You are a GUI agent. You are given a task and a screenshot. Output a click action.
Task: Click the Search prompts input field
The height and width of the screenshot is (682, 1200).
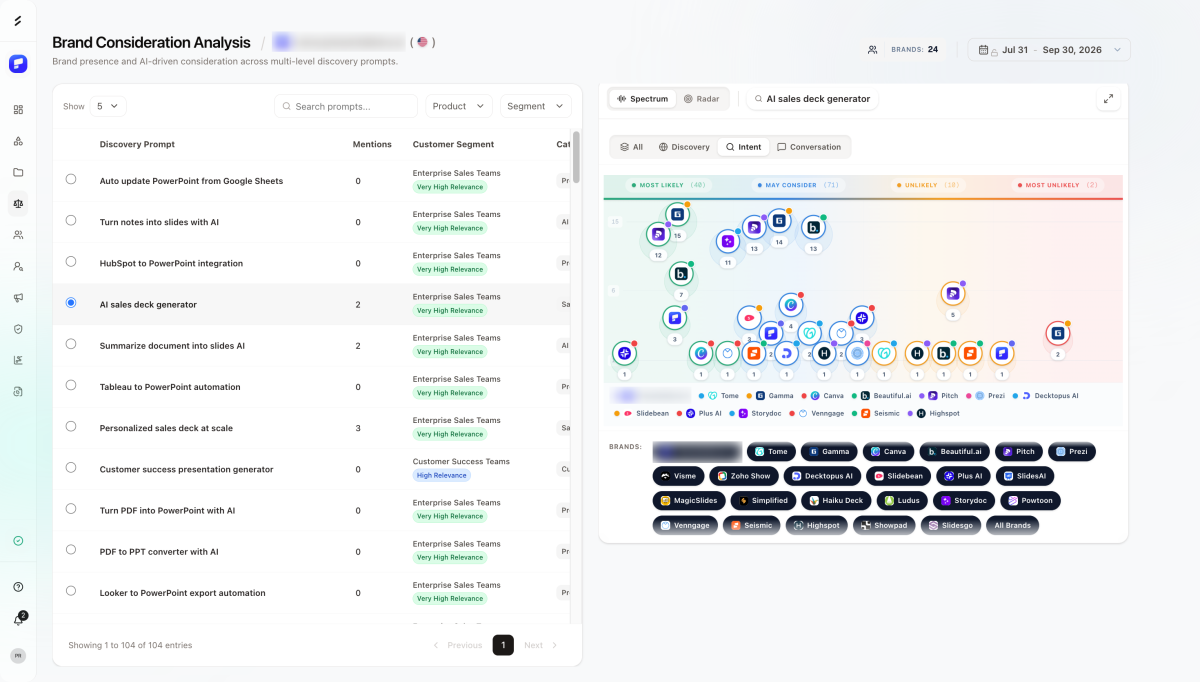click(346, 106)
